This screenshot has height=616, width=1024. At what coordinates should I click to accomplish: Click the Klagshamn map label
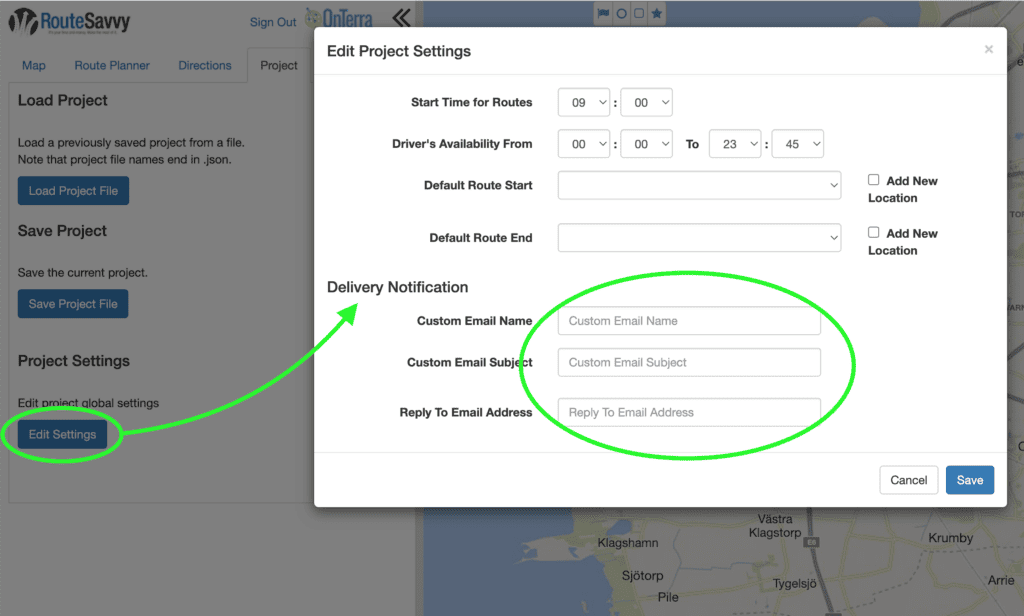click(628, 543)
